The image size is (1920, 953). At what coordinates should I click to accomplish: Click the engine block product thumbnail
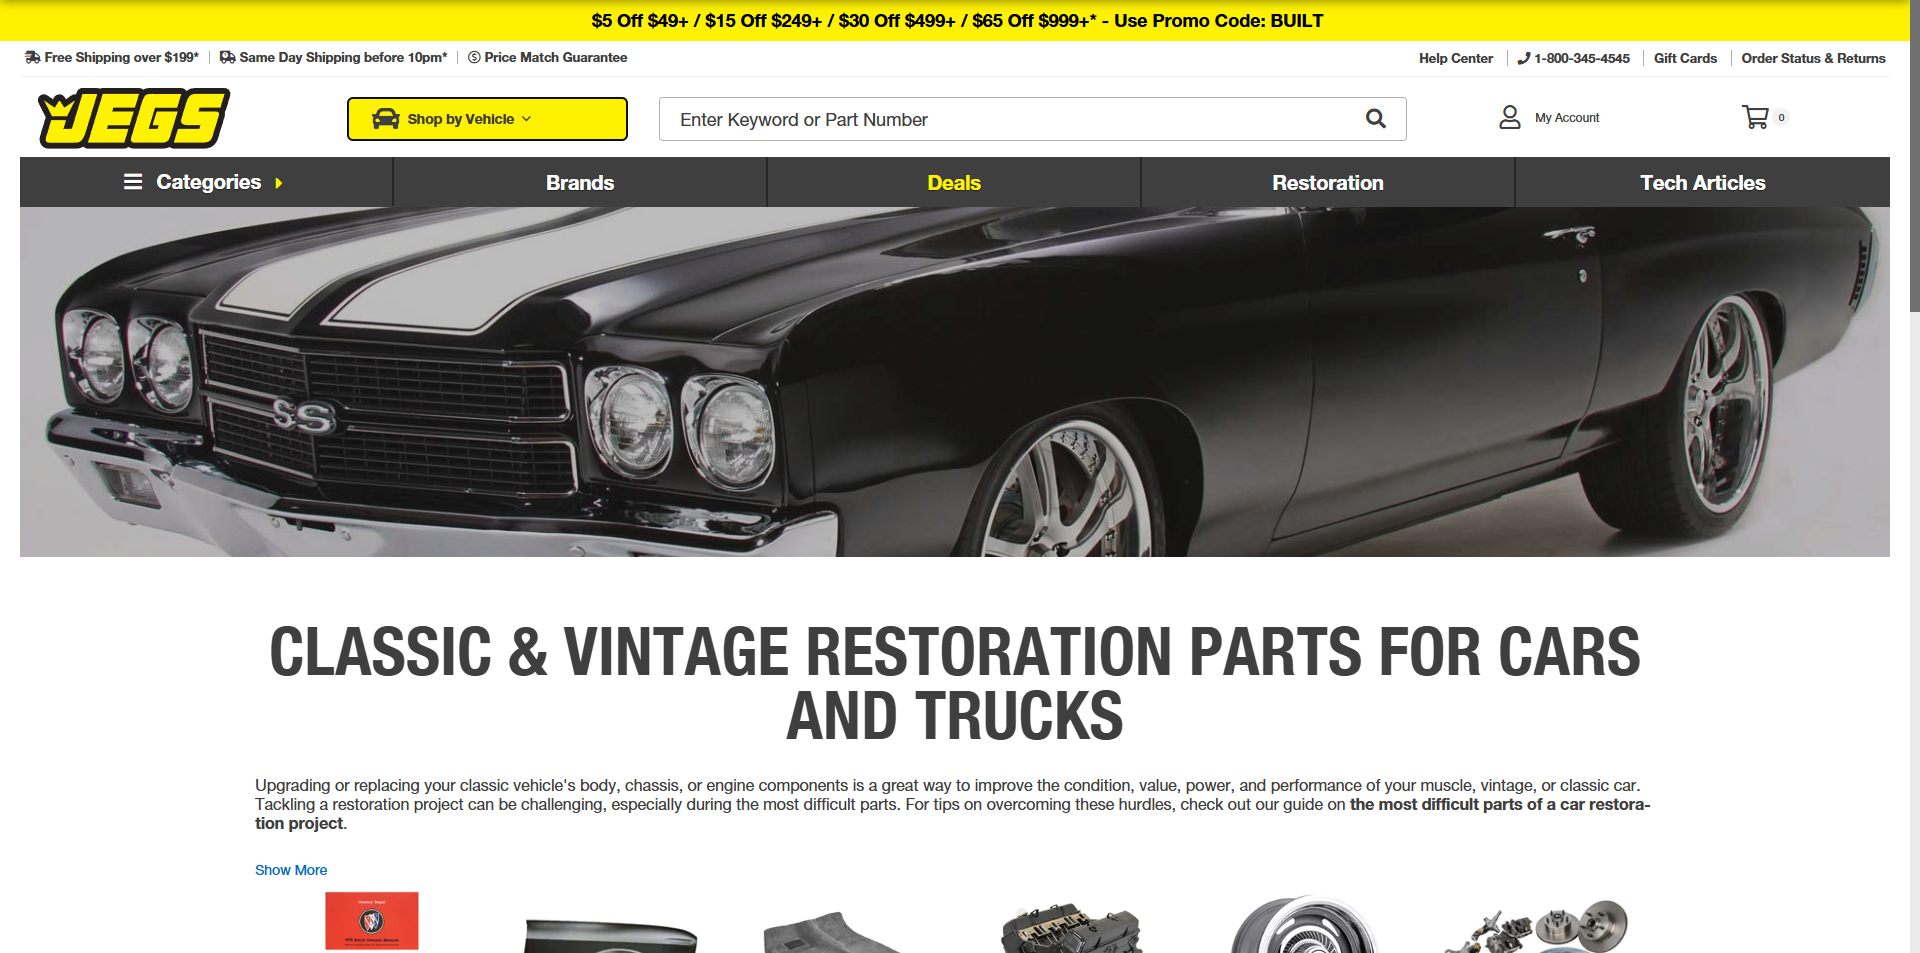[x=1072, y=929]
